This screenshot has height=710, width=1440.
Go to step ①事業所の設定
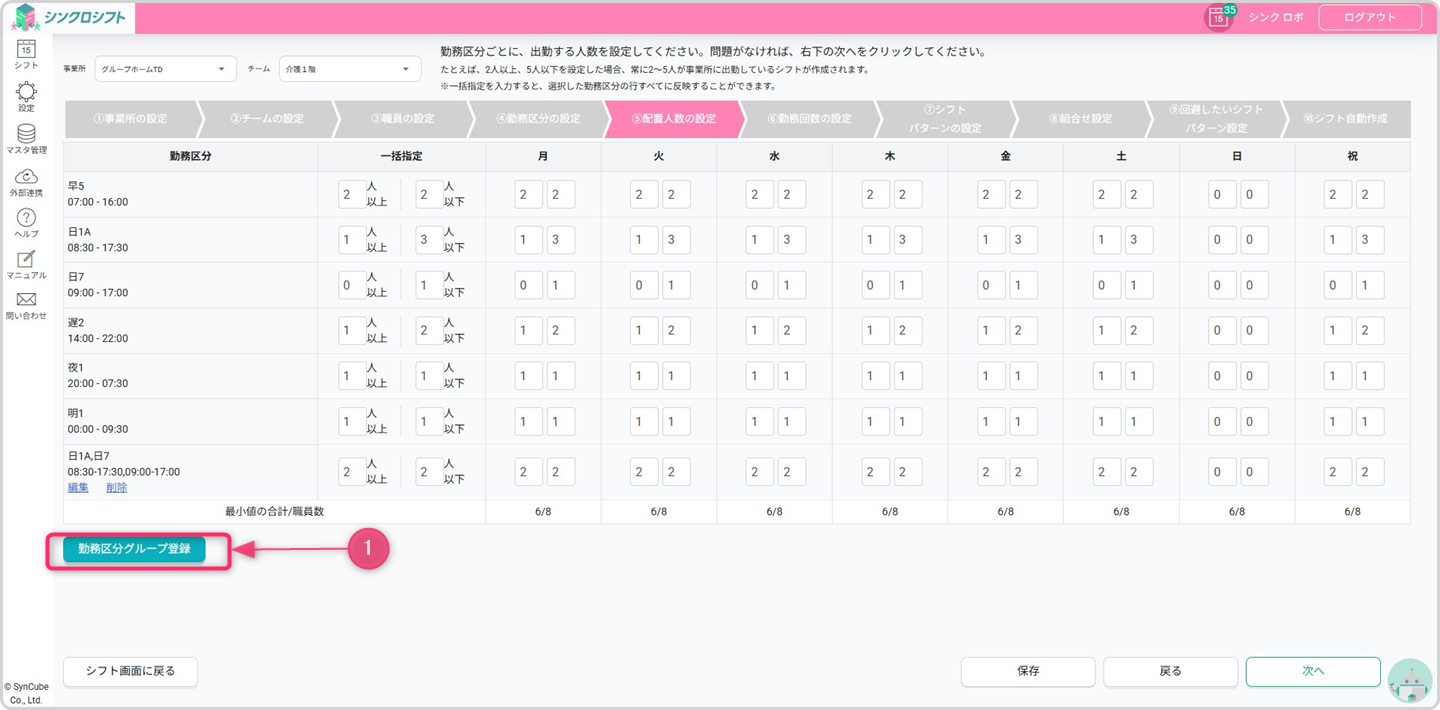tap(130, 119)
